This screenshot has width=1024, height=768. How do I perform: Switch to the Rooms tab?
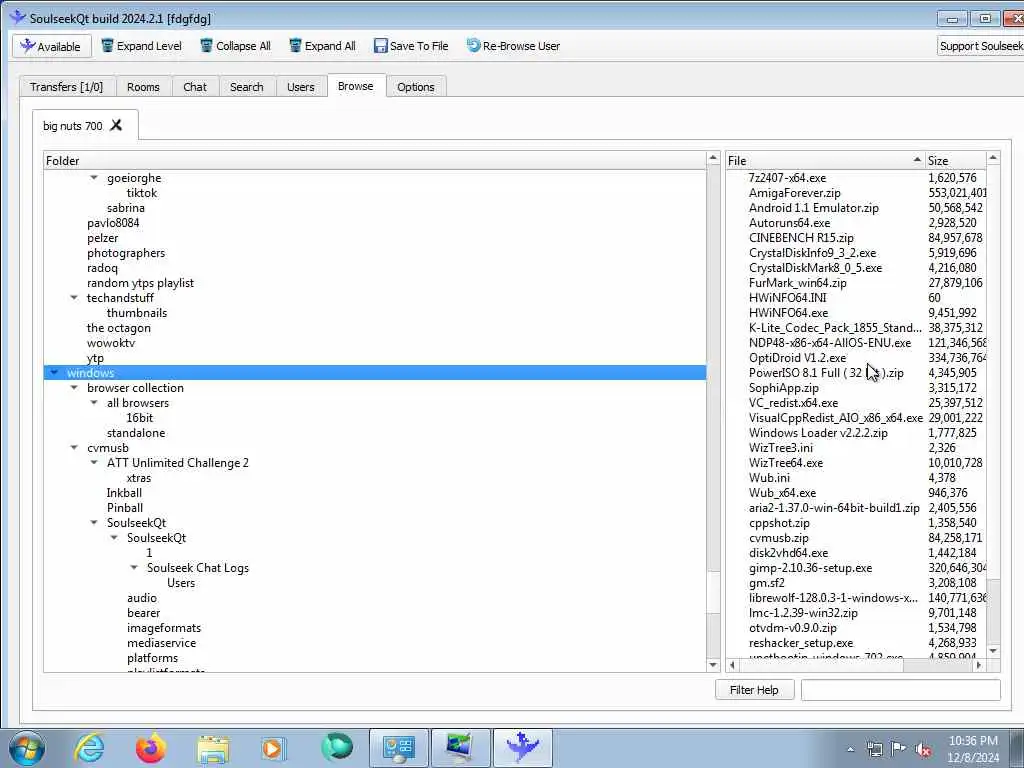coord(143,87)
